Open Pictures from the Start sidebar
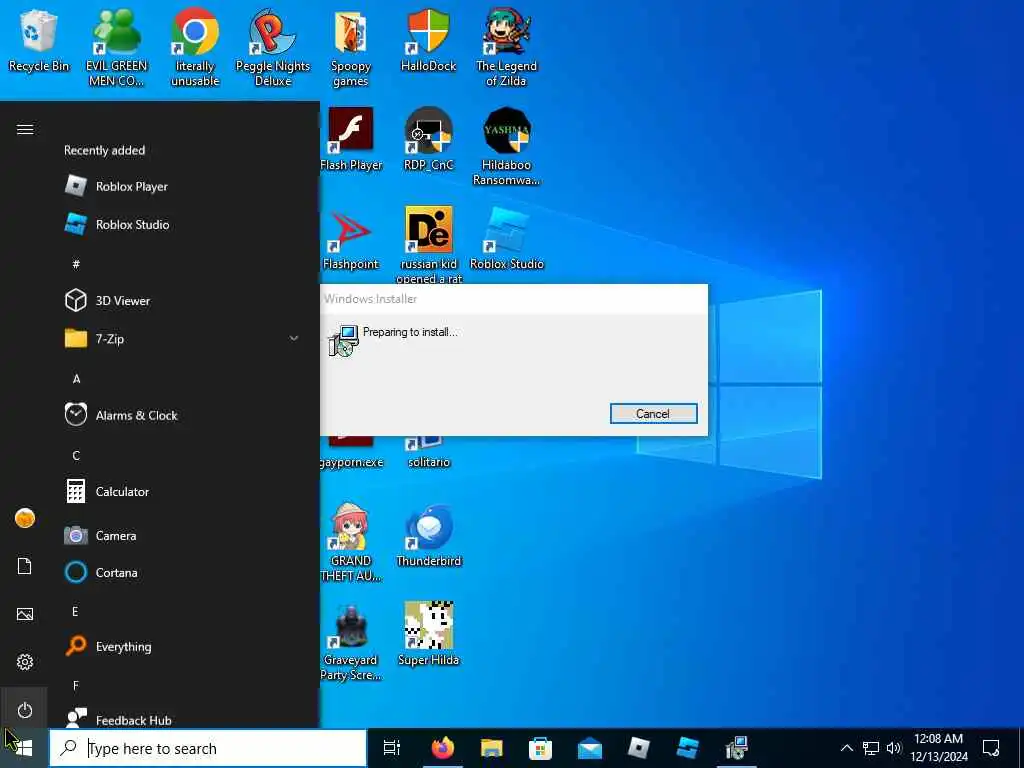 click(x=25, y=614)
